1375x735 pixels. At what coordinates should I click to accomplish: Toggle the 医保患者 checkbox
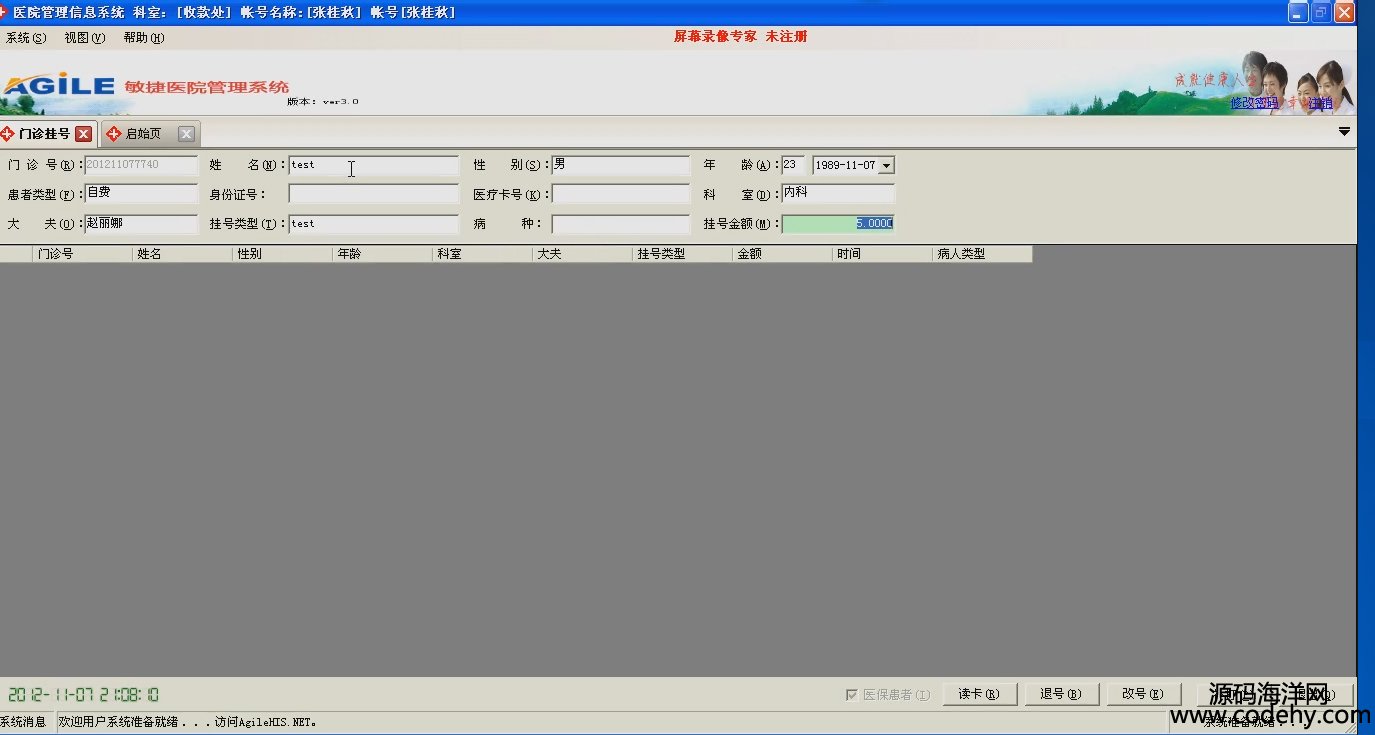click(852, 694)
